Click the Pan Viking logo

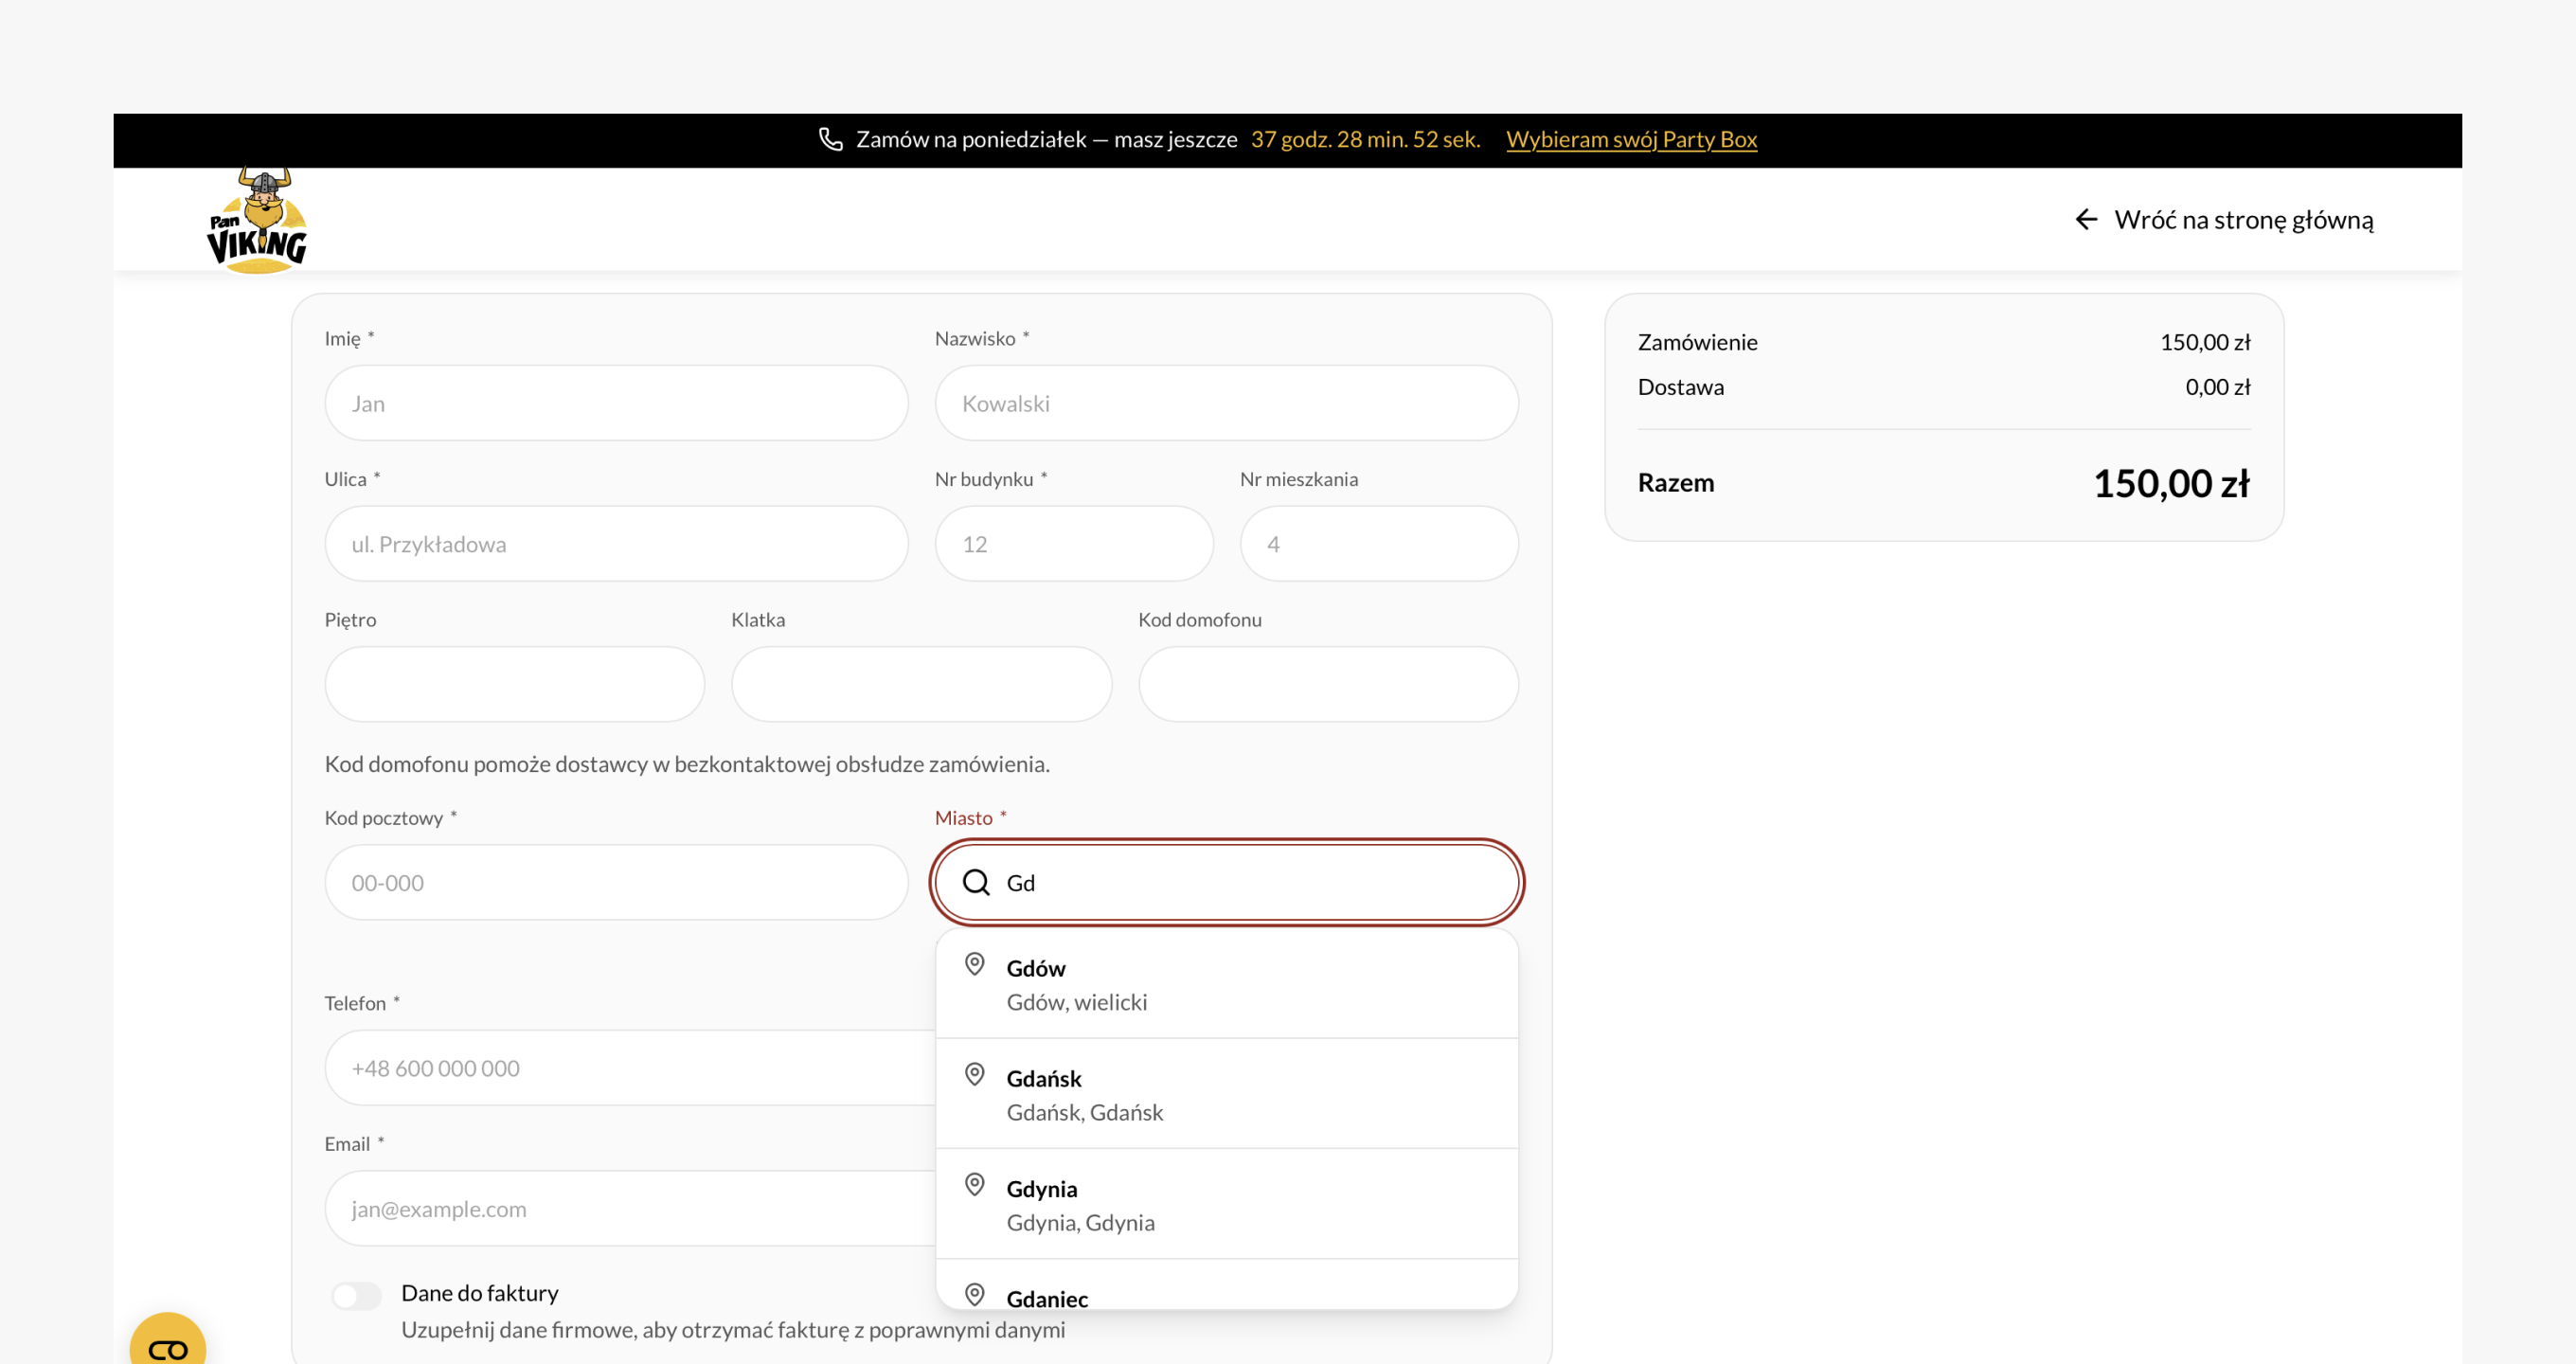tap(257, 220)
